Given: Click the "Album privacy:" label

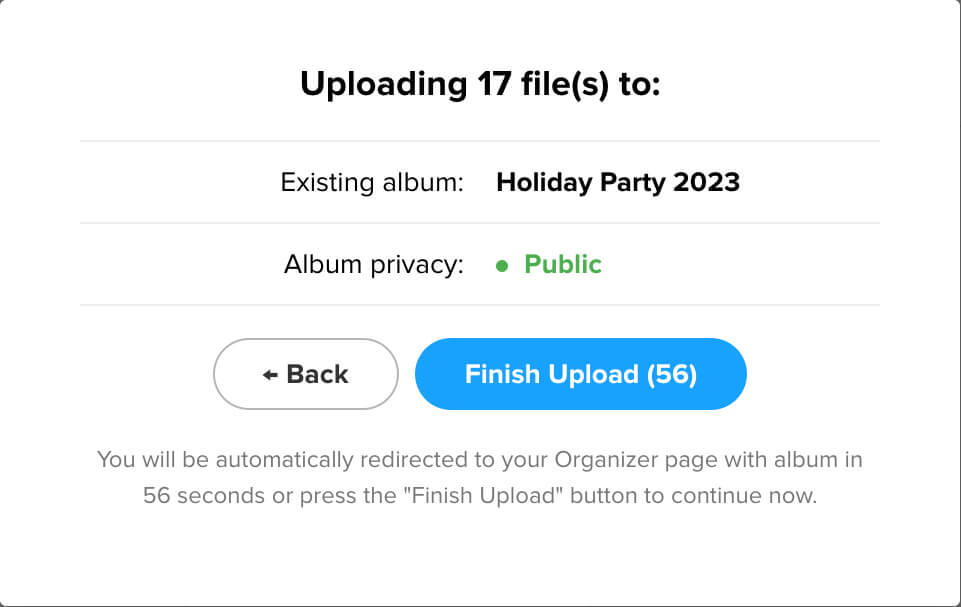Looking at the screenshot, I should (374, 265).
